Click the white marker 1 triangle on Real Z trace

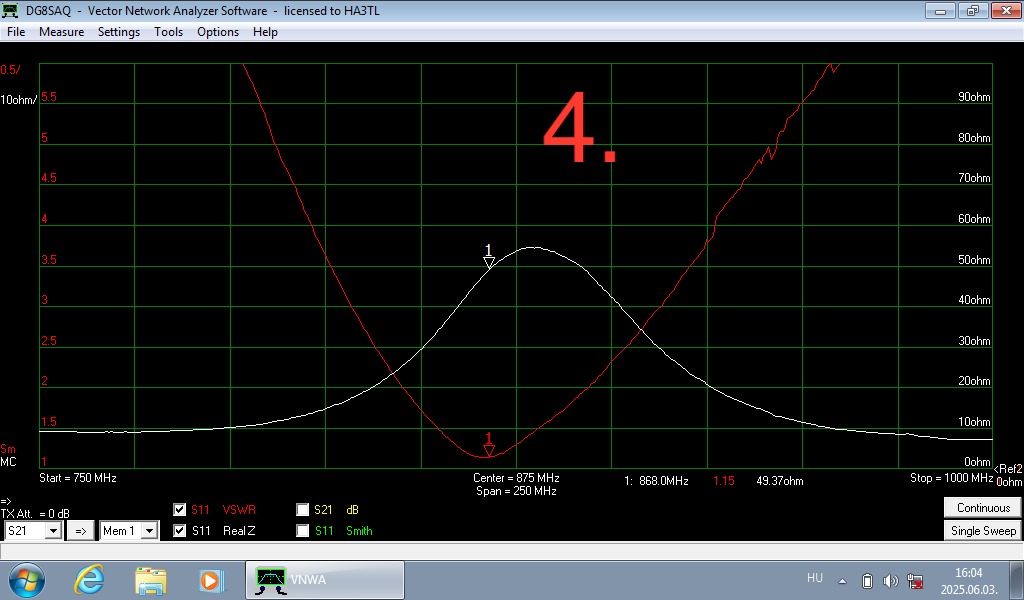coord(489,261)
